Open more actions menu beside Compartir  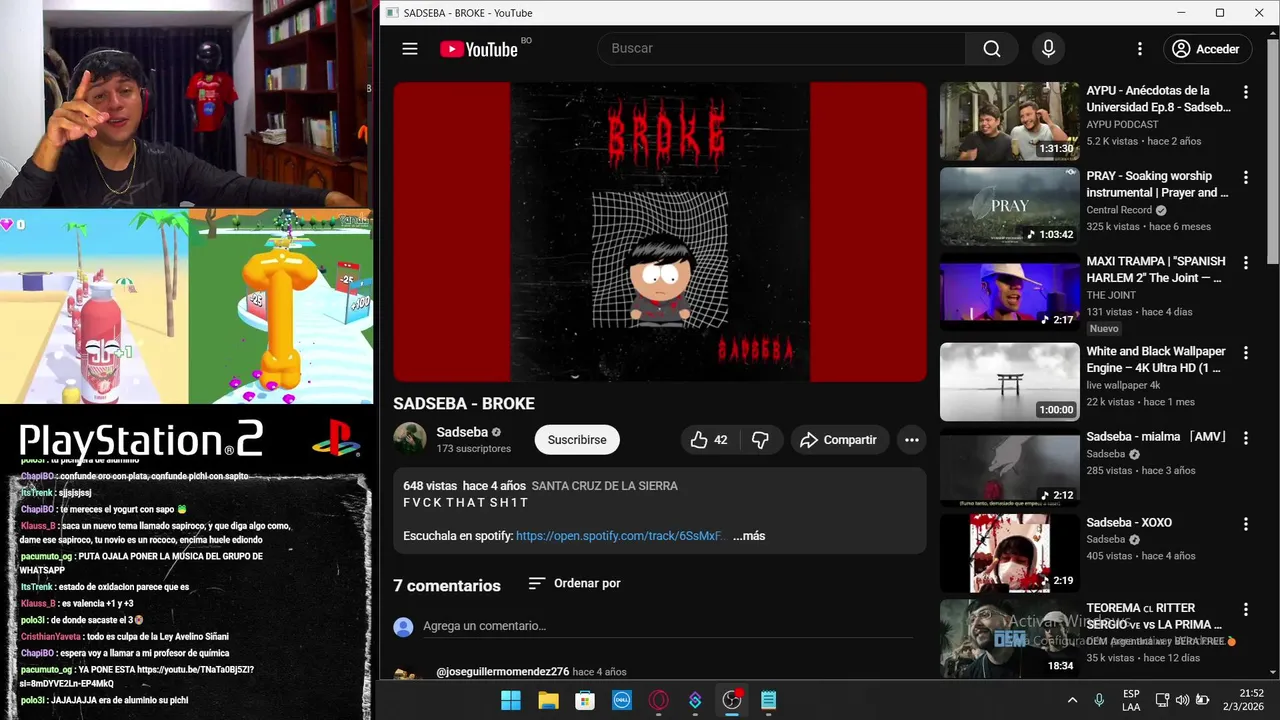click(x=911, y=440)
